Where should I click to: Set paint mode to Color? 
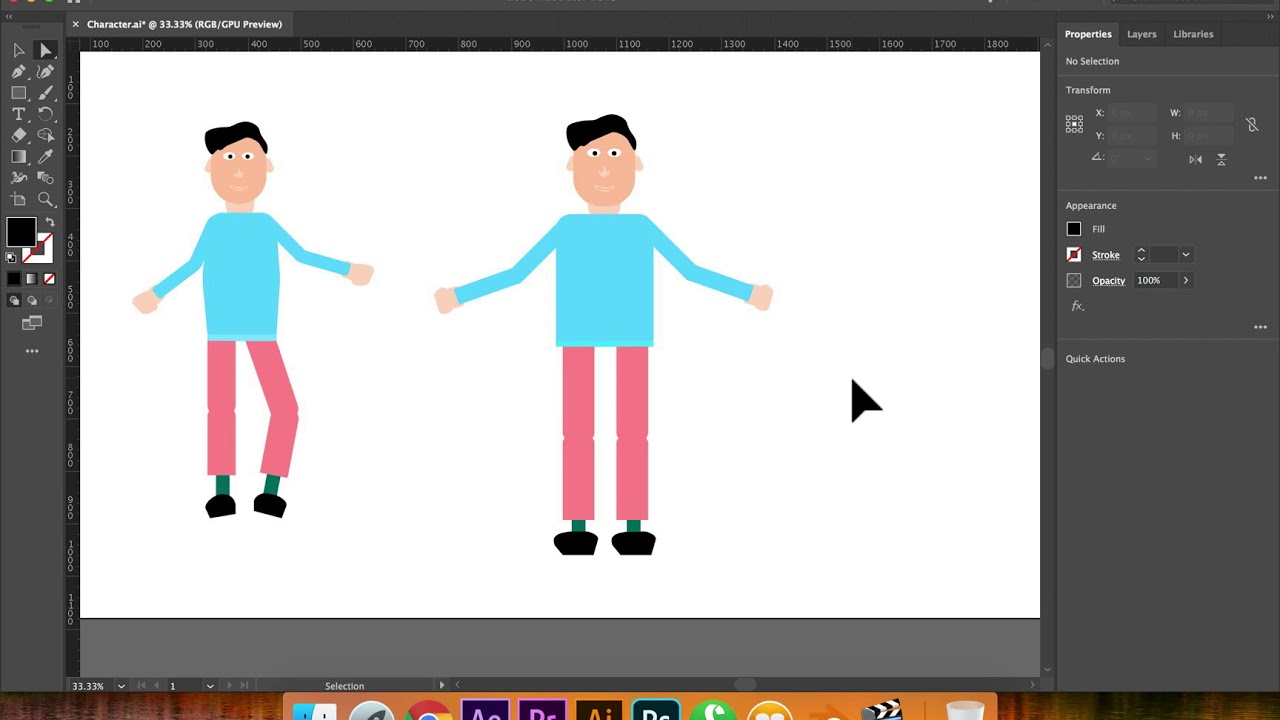(x=14, y=279)
